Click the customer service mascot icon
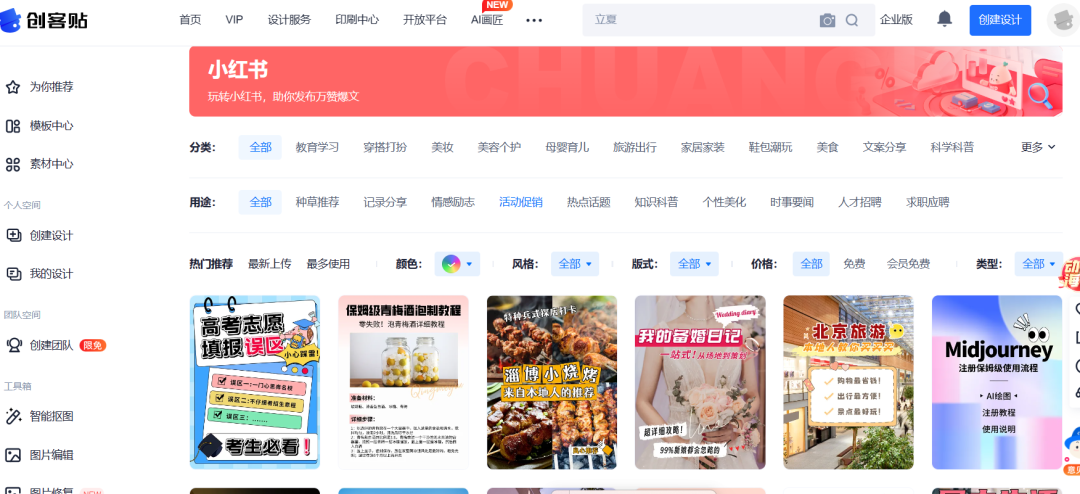The image size is (1080, 494). click(x=1072, y=444)
